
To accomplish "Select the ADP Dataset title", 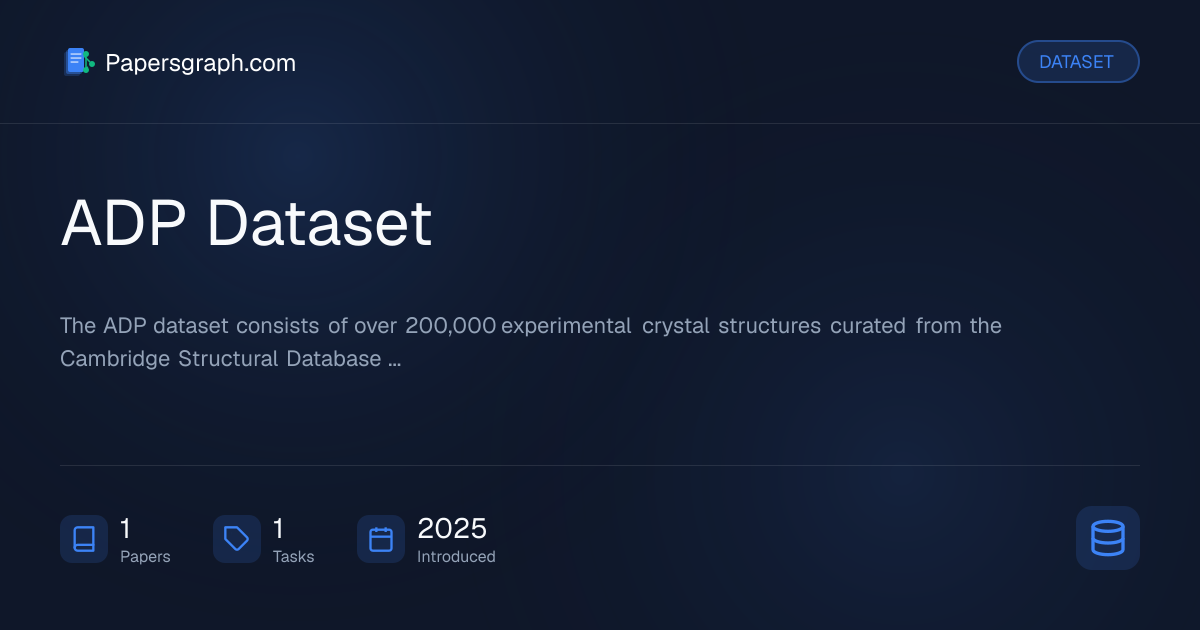I will (x=246, y=223).
